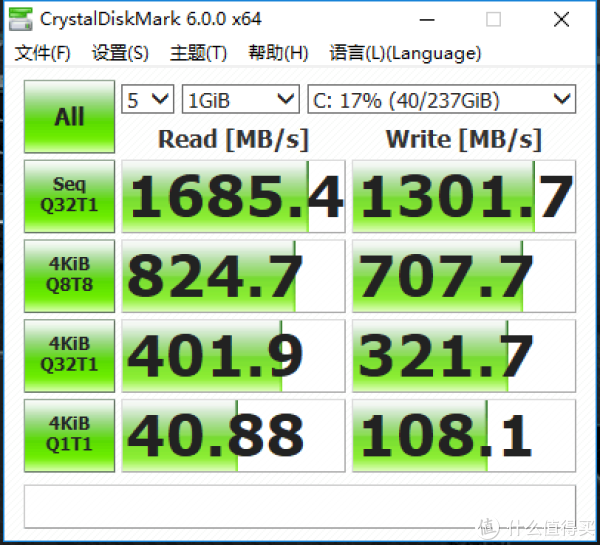Open the 帮助(H) menu
This screenshot has width=600, height=545.
(x=278, y=53)
